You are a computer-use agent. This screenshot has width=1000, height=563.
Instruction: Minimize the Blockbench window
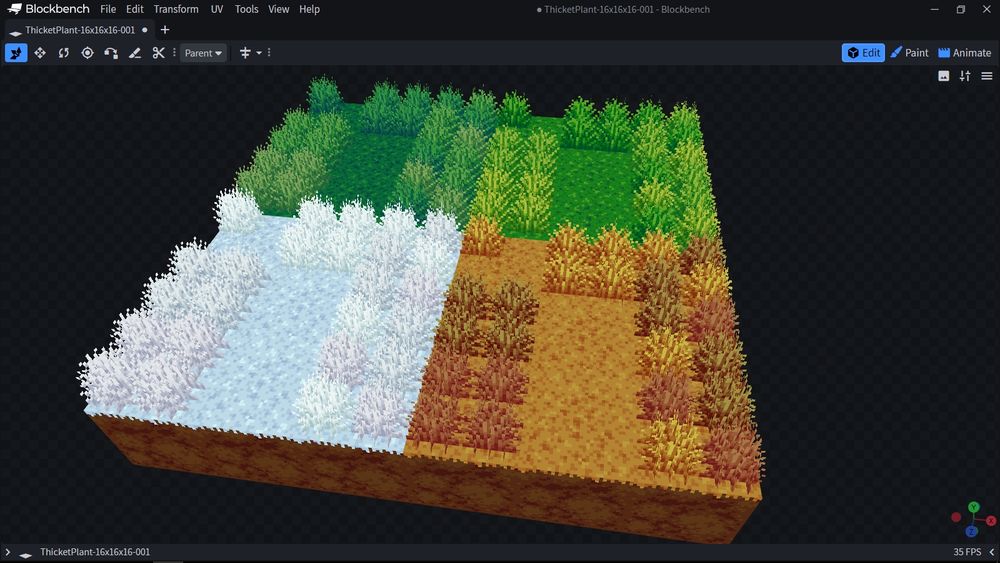pyautogui.click(x=935, y=9)
